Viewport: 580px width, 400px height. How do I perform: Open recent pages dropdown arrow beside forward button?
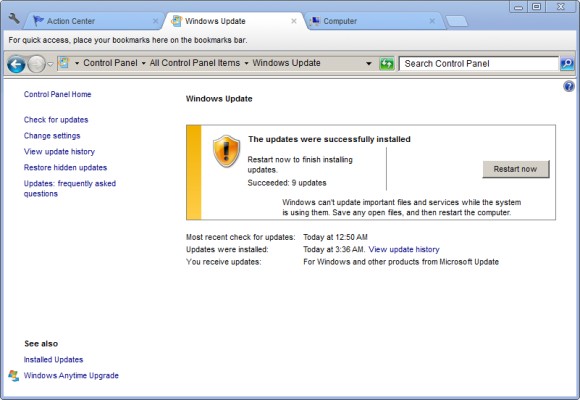[x=50, y=64]
